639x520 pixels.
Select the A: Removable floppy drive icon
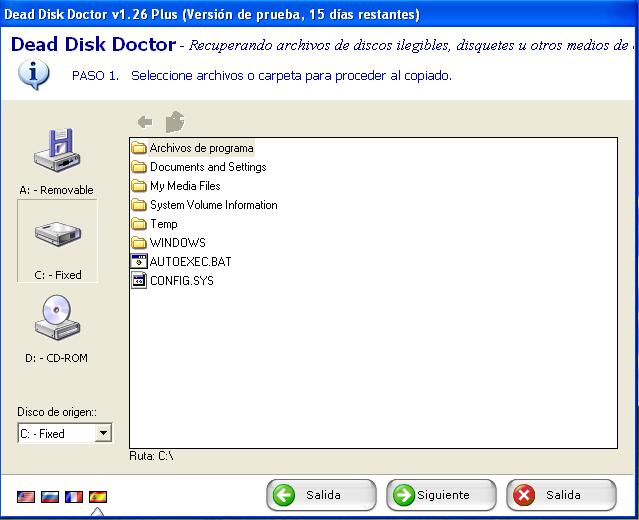point(57,151)
